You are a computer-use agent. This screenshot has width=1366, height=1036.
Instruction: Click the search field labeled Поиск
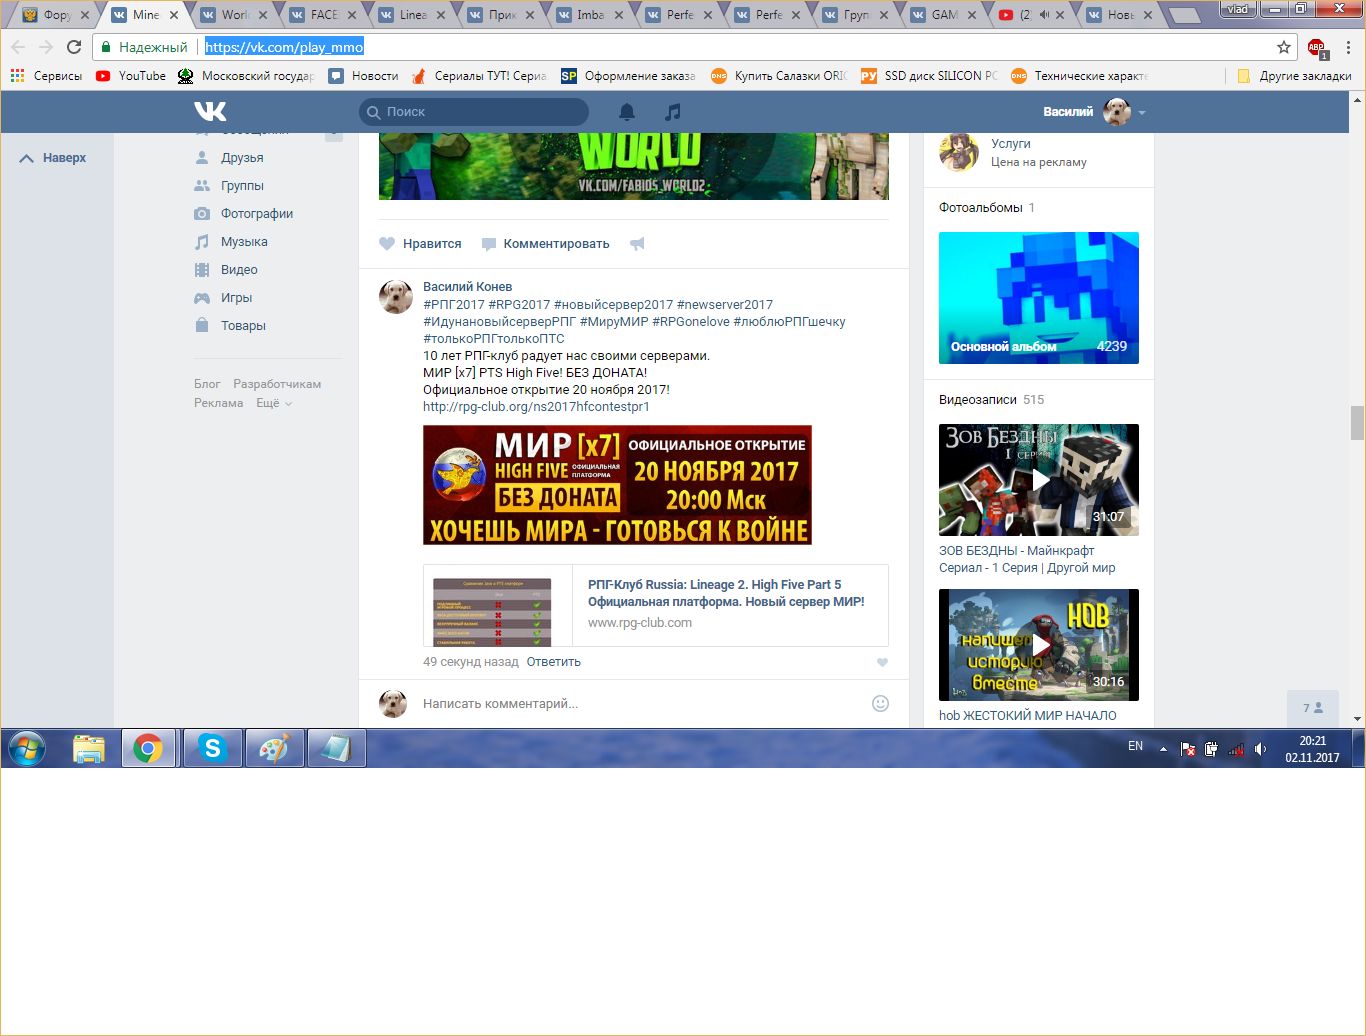pyautogui.click(x=474, y=111)
